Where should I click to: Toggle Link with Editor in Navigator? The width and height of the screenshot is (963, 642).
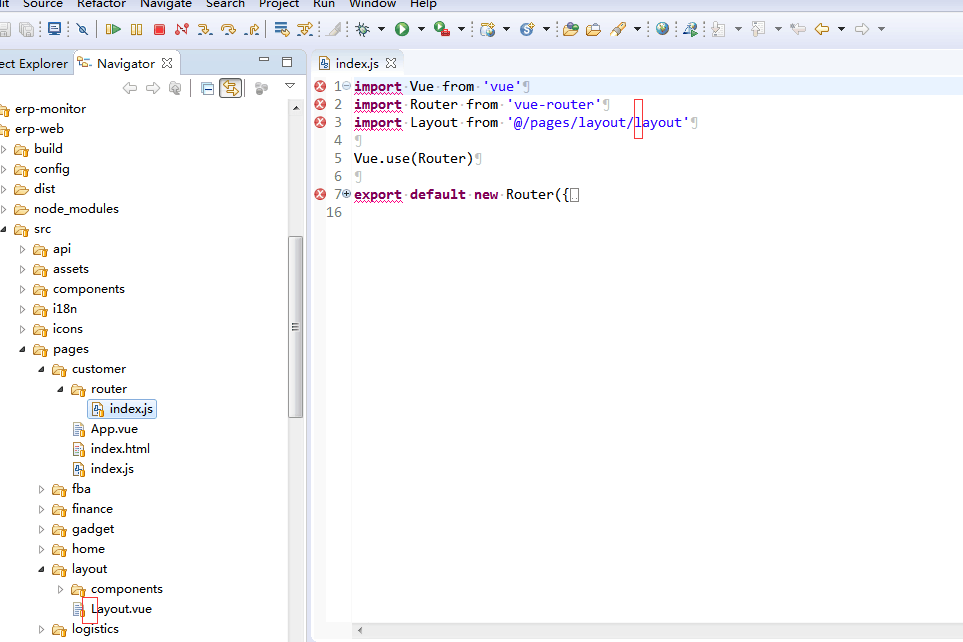point(231,88)
